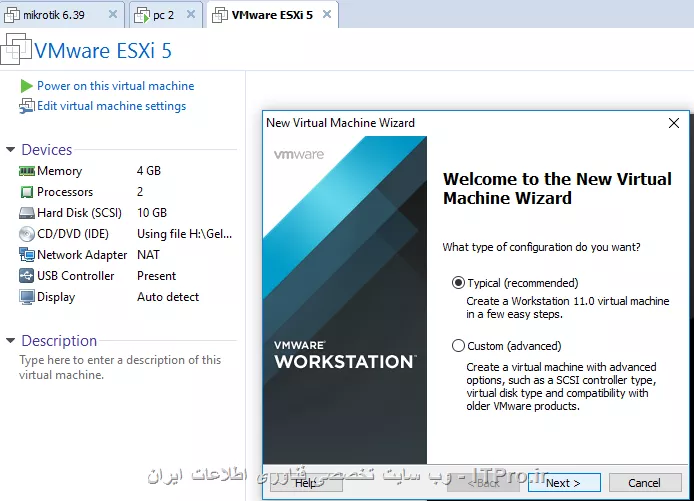Click the CD/DVD (IDE) disc icon
The width and height of the screenshot is (694, 501).
27,234
